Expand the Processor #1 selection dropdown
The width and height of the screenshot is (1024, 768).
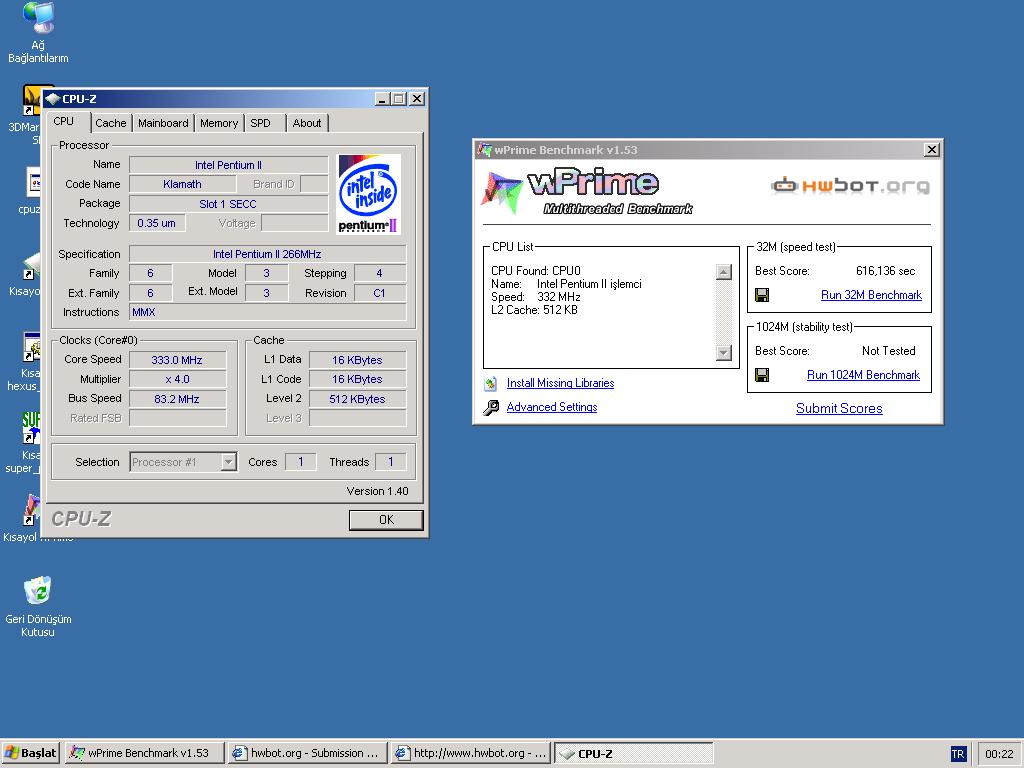[228, 462]
